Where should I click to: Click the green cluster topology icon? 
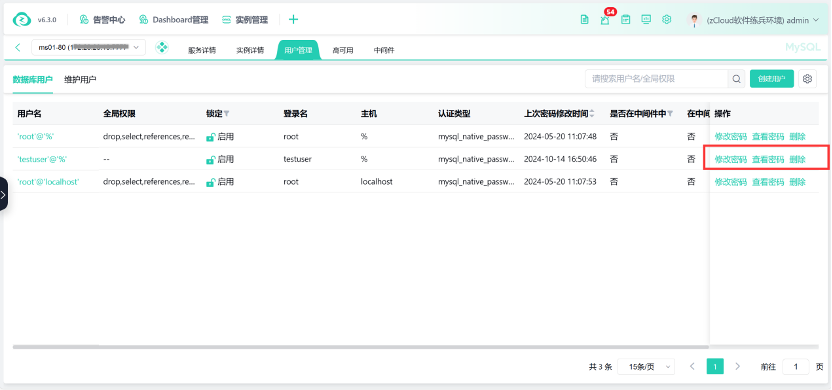click(162, 48)
